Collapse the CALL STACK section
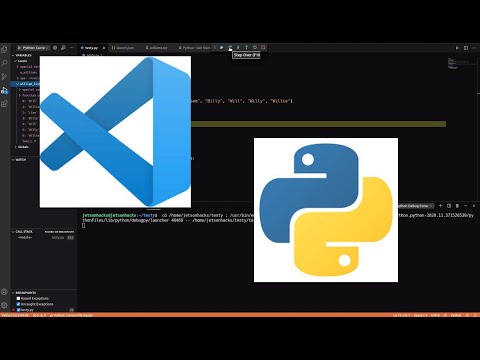480x360 pixels. 23,232
